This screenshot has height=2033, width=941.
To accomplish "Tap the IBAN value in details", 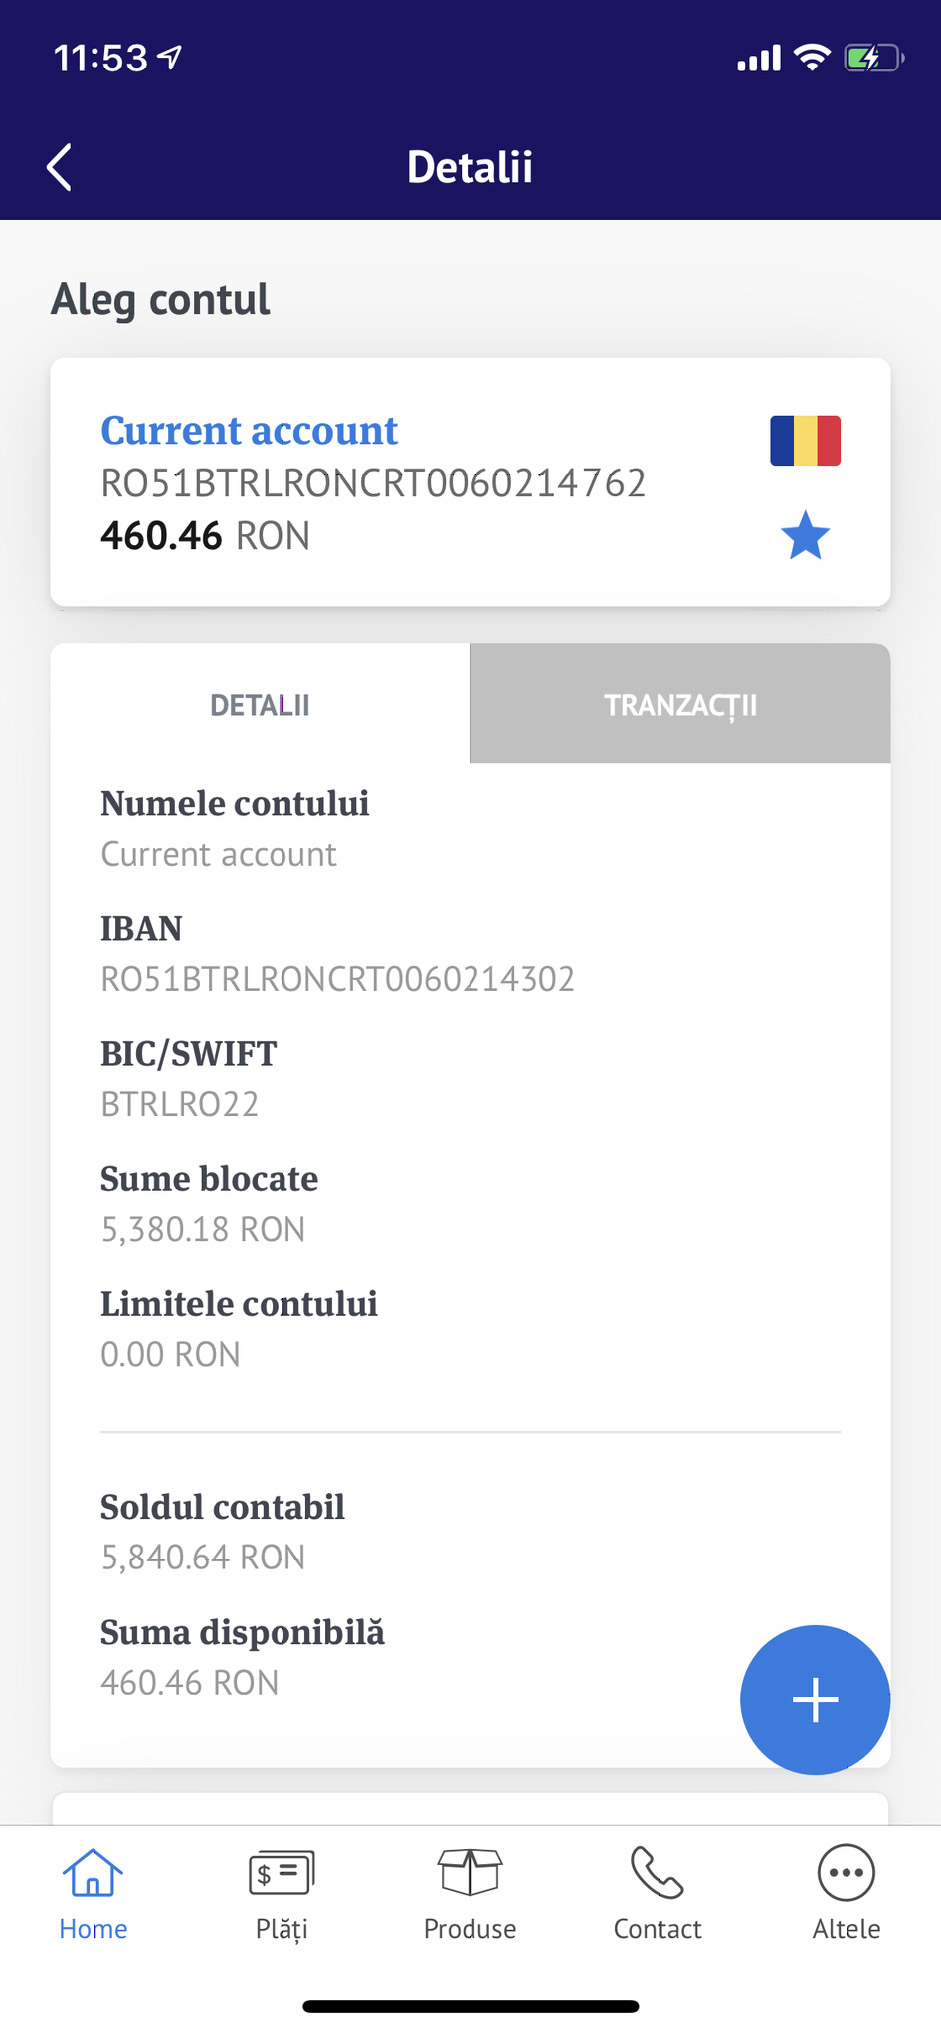I will [337, 979].
